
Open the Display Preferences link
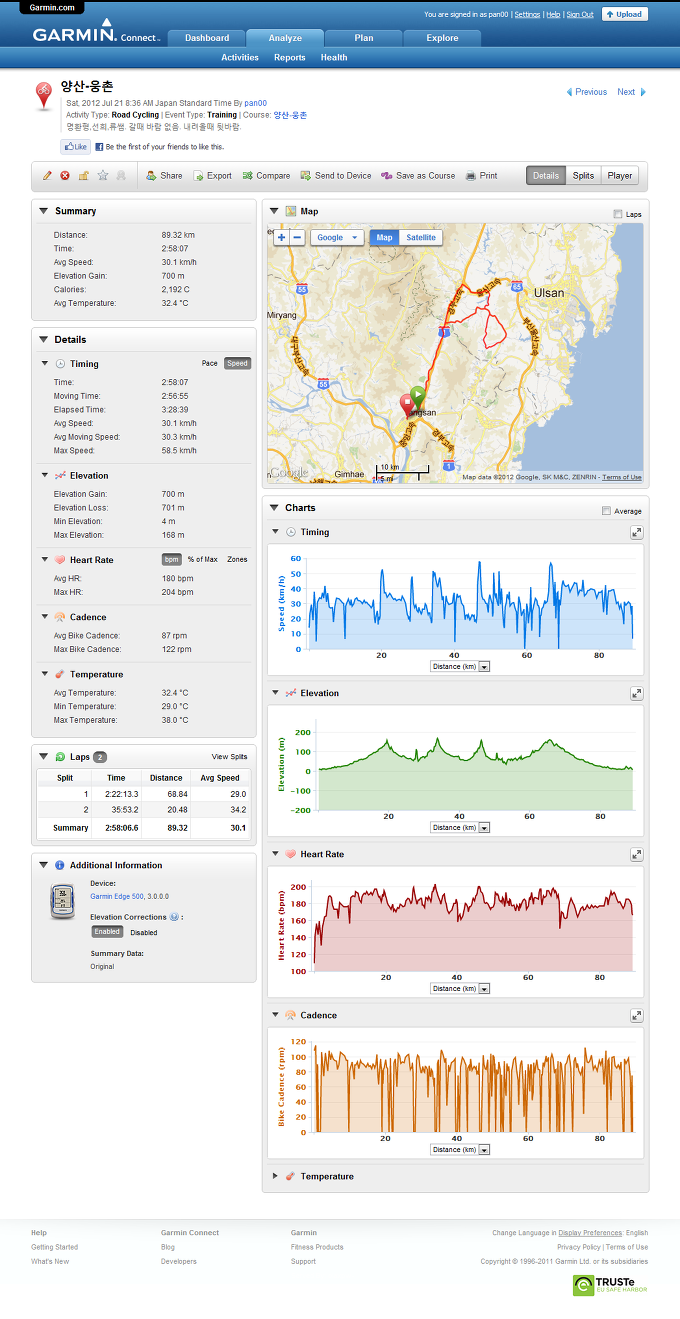pos(590,1233)
